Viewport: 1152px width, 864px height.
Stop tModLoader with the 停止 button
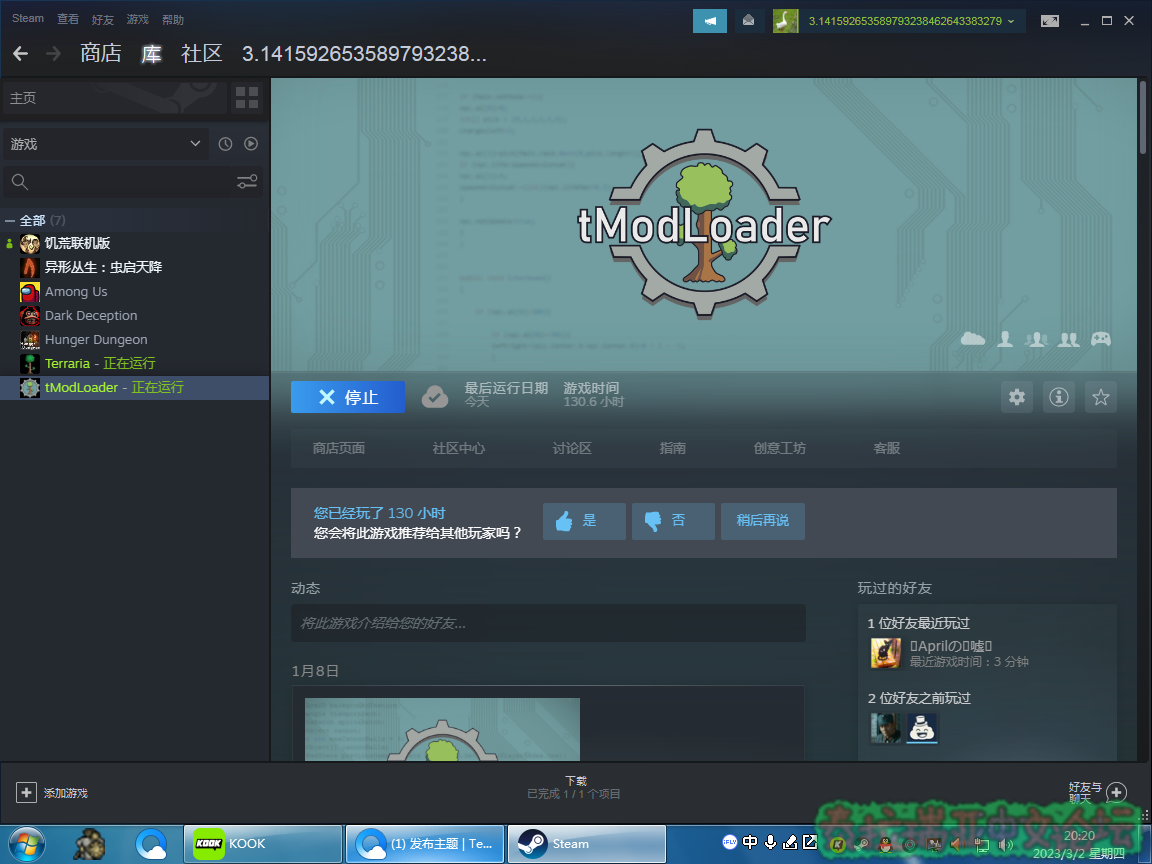coord(348,397)
